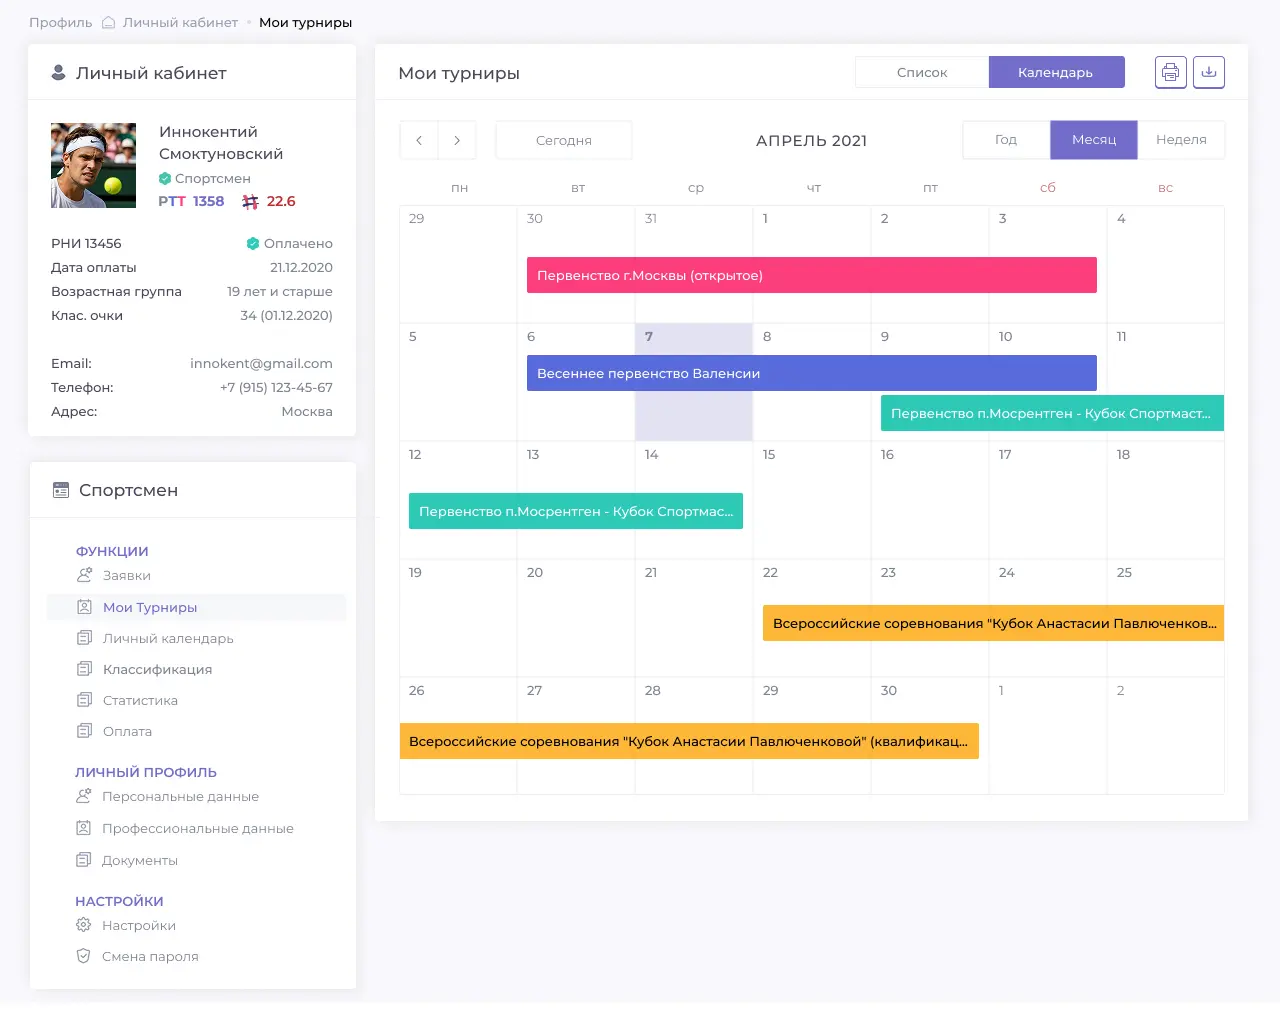The height and width of the screenshot is (1009, 1280).
Task: Click the athlete profile photo
Action: [93, 165]
